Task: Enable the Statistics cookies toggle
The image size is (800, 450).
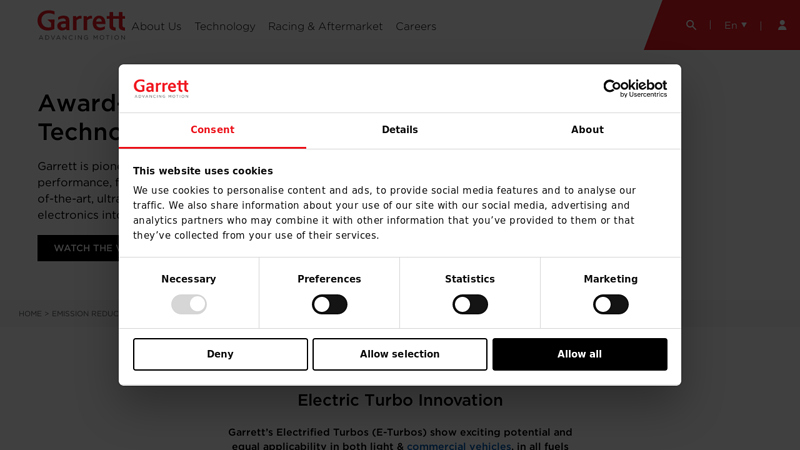Action: click(x=470, y=304)
